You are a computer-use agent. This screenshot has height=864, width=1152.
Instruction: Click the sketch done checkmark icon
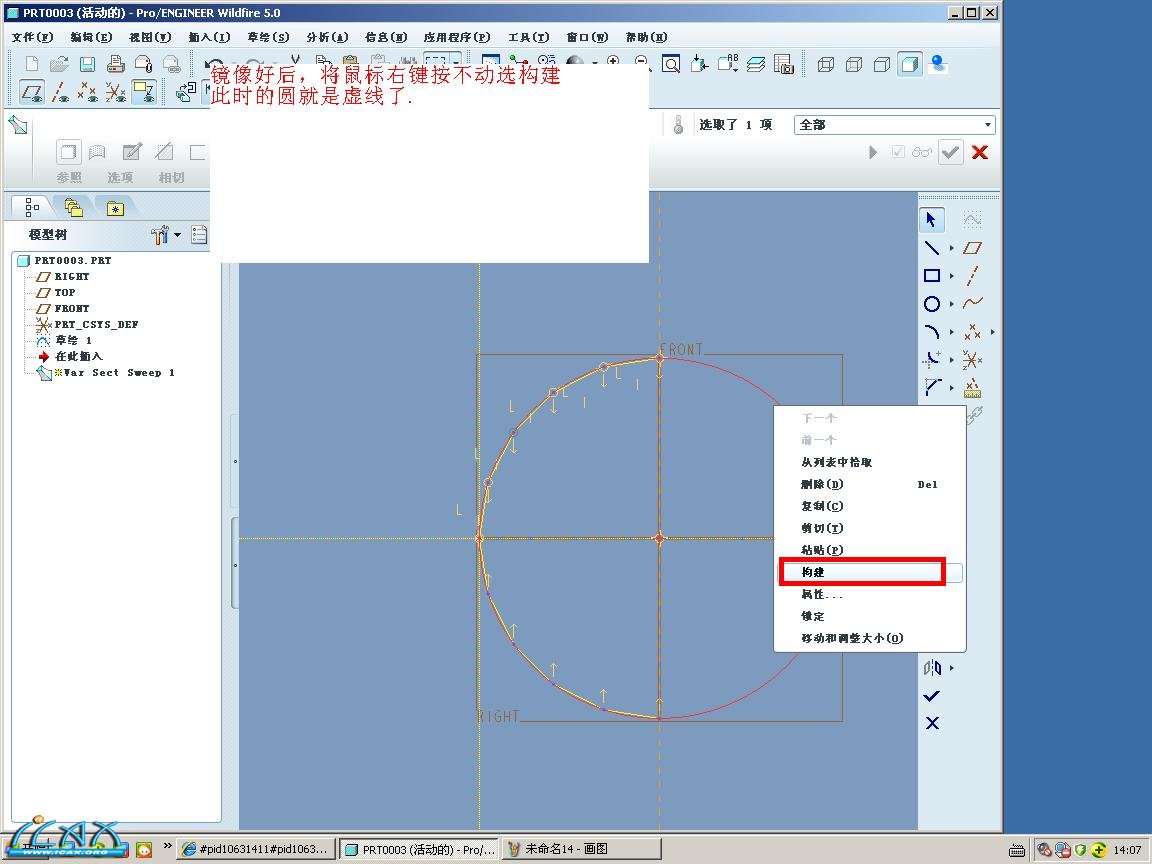coord(932,696)
